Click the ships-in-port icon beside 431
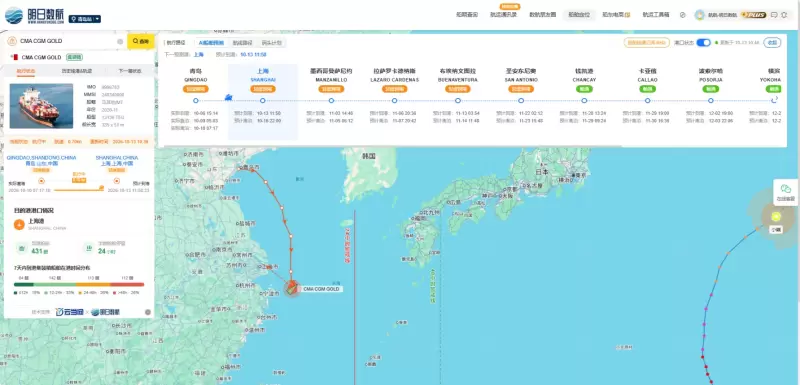The width and height of the screenshot is (800, 385). [x=22, y=248]
